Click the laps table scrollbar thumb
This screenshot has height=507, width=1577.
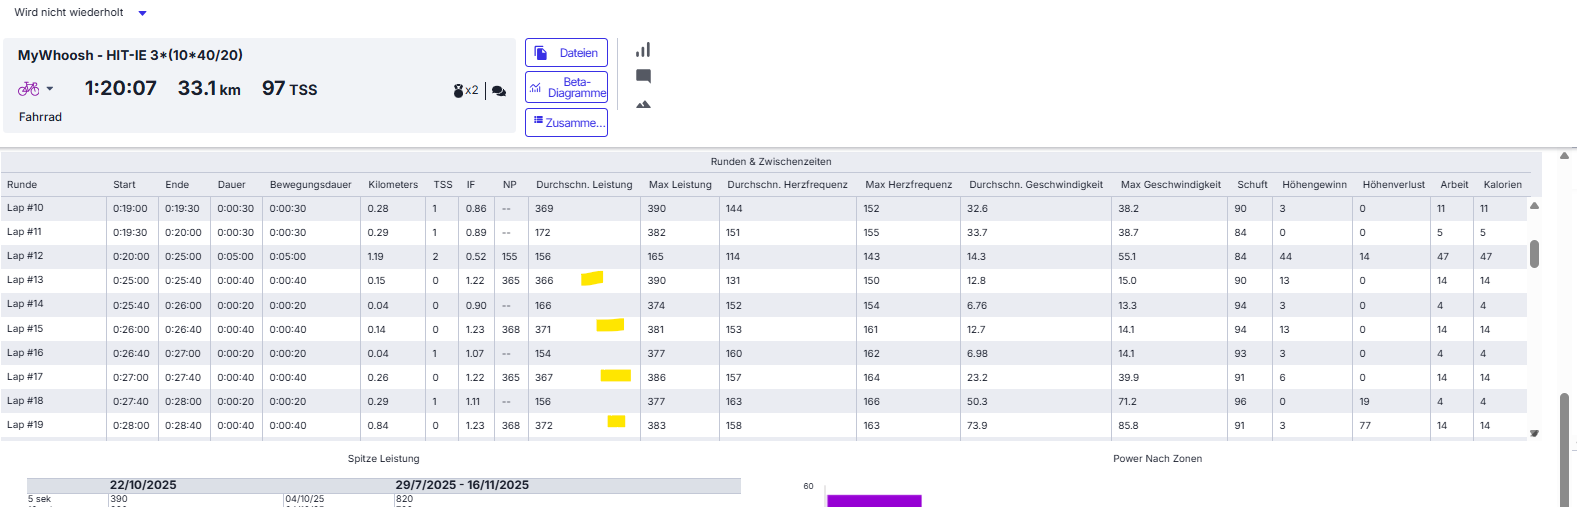[x=1534, y=253]
